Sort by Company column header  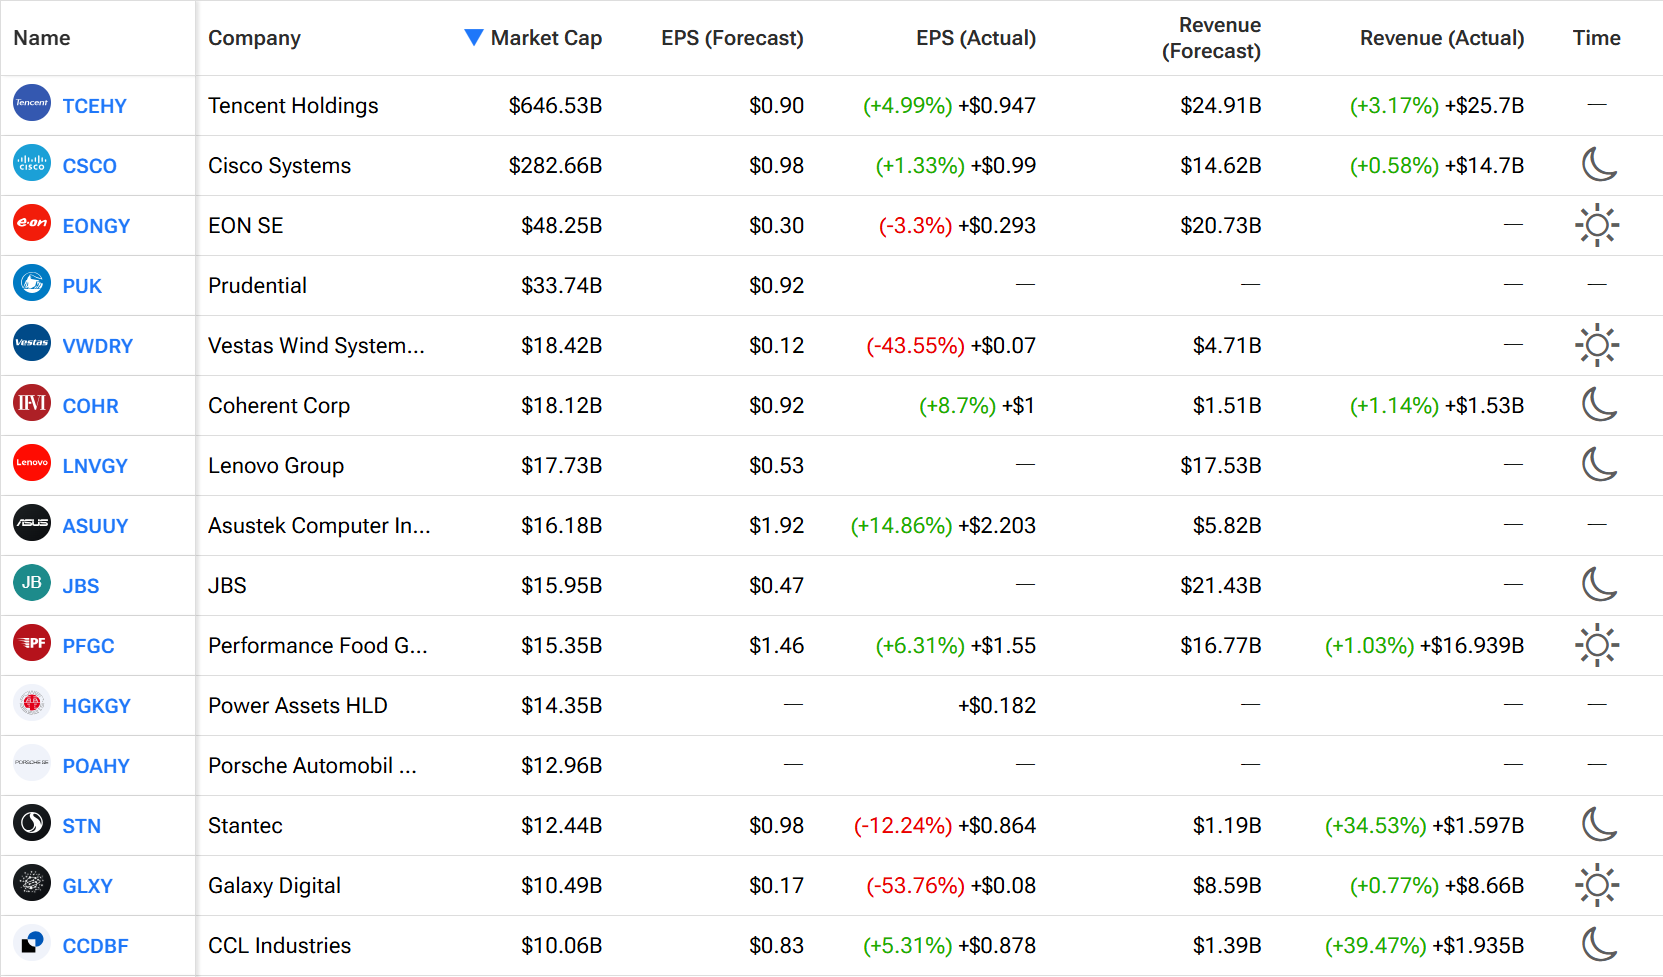254,38
